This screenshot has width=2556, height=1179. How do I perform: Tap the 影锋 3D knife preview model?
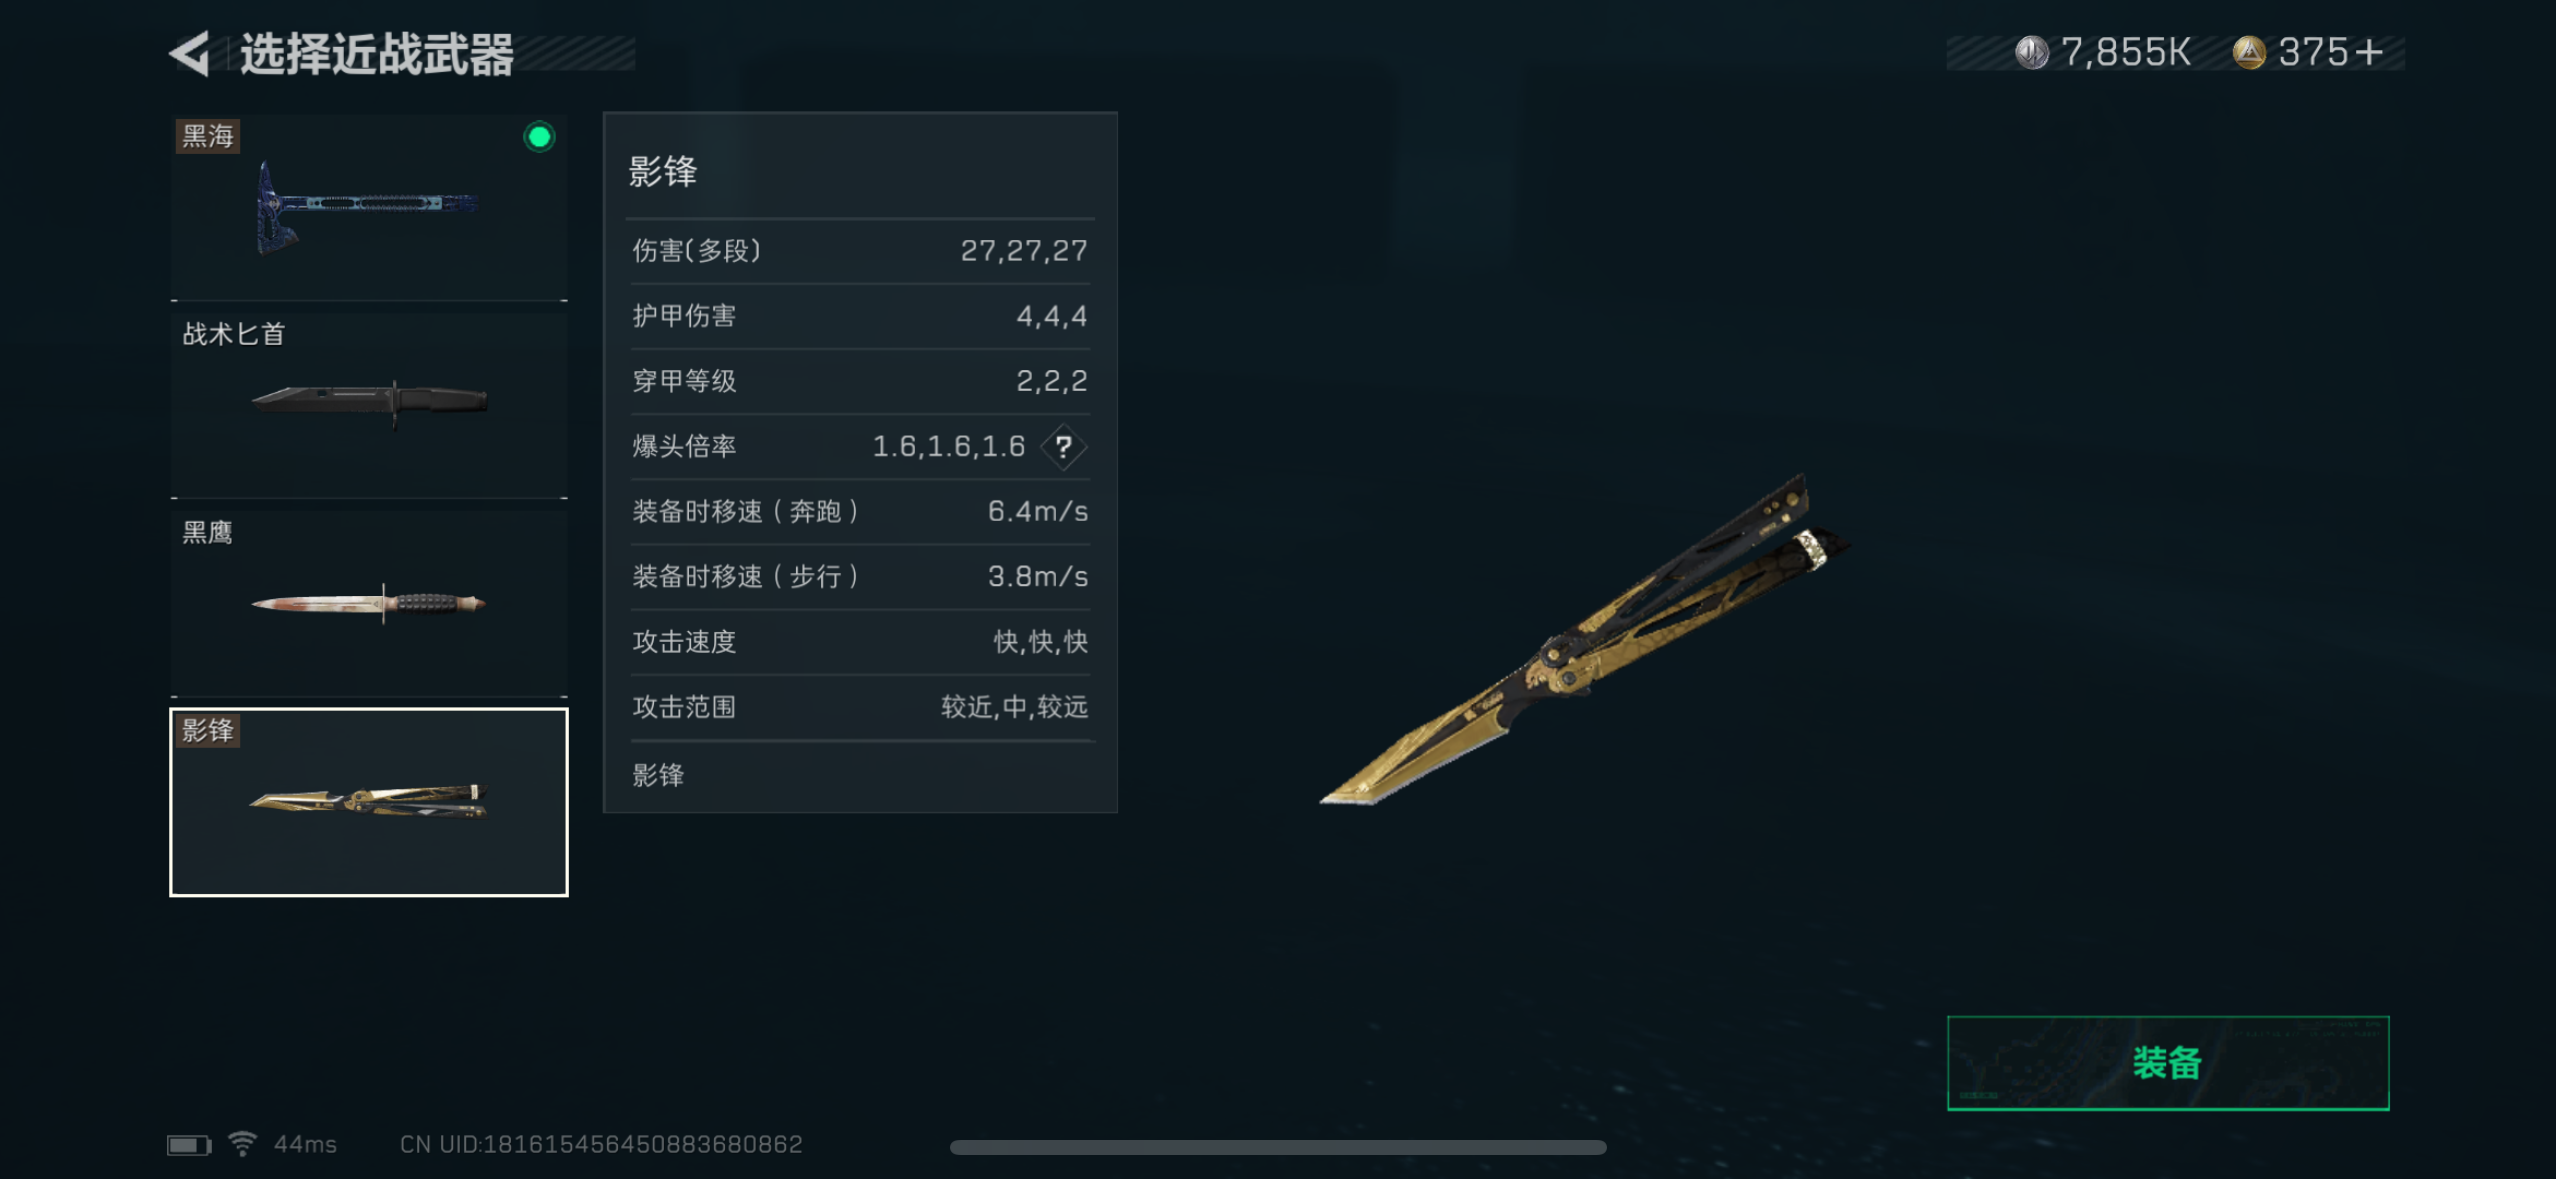1585,639
